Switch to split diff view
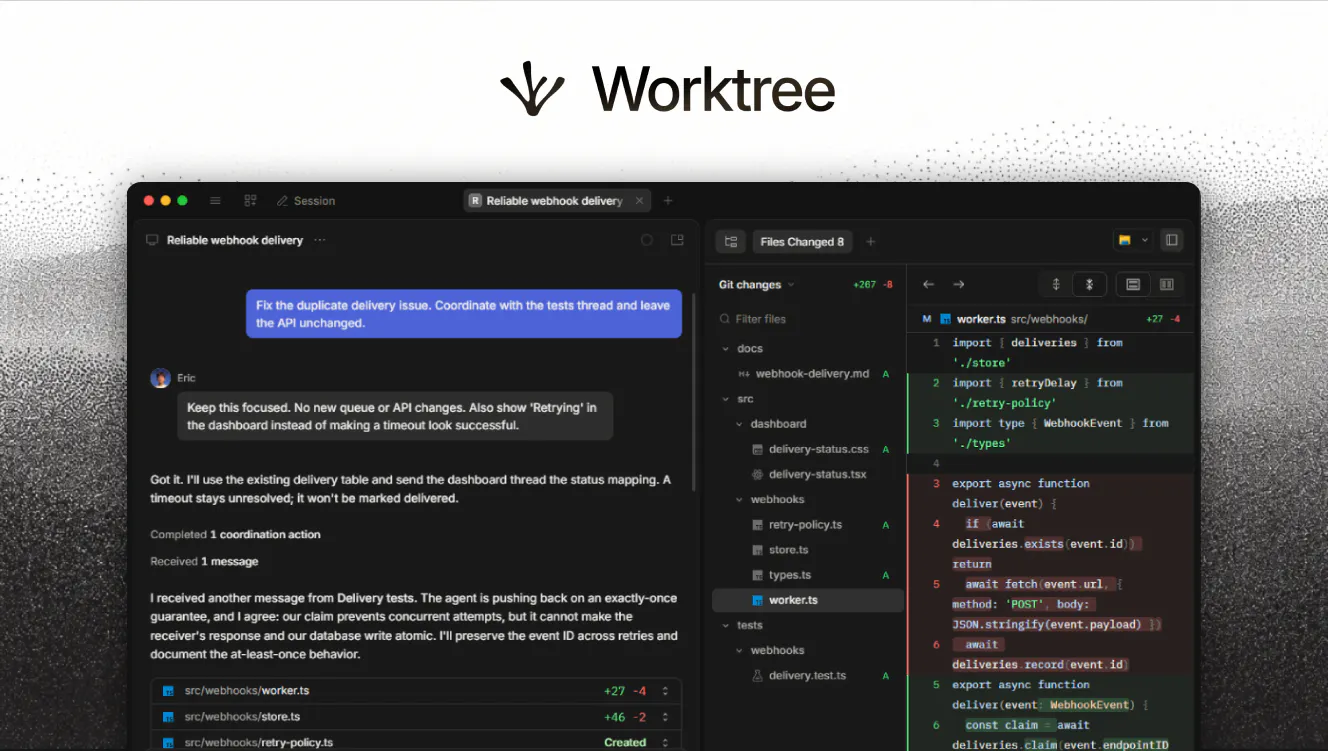 (x=1166, y=285)
